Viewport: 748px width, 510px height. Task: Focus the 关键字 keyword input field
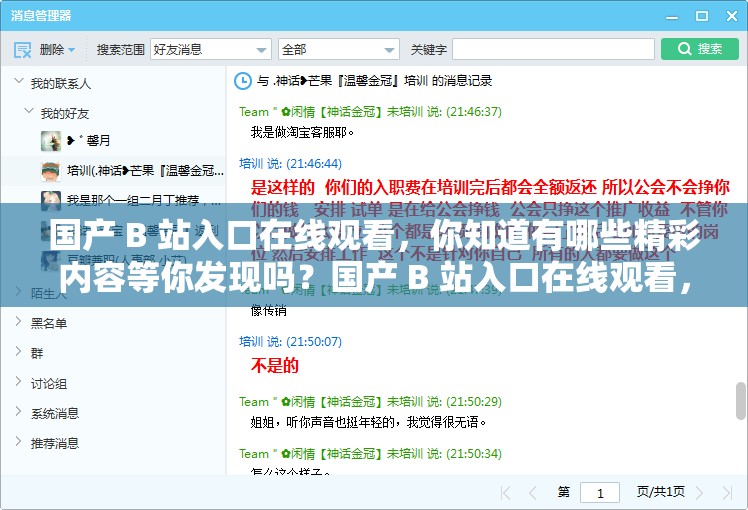(x=553, y=49)
